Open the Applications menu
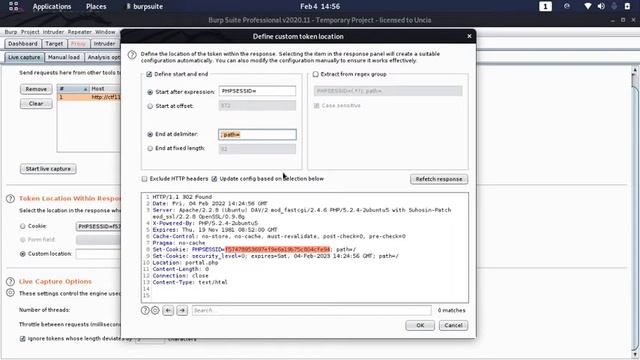Viewport: 640px width, 360px height. click(52, 7)
